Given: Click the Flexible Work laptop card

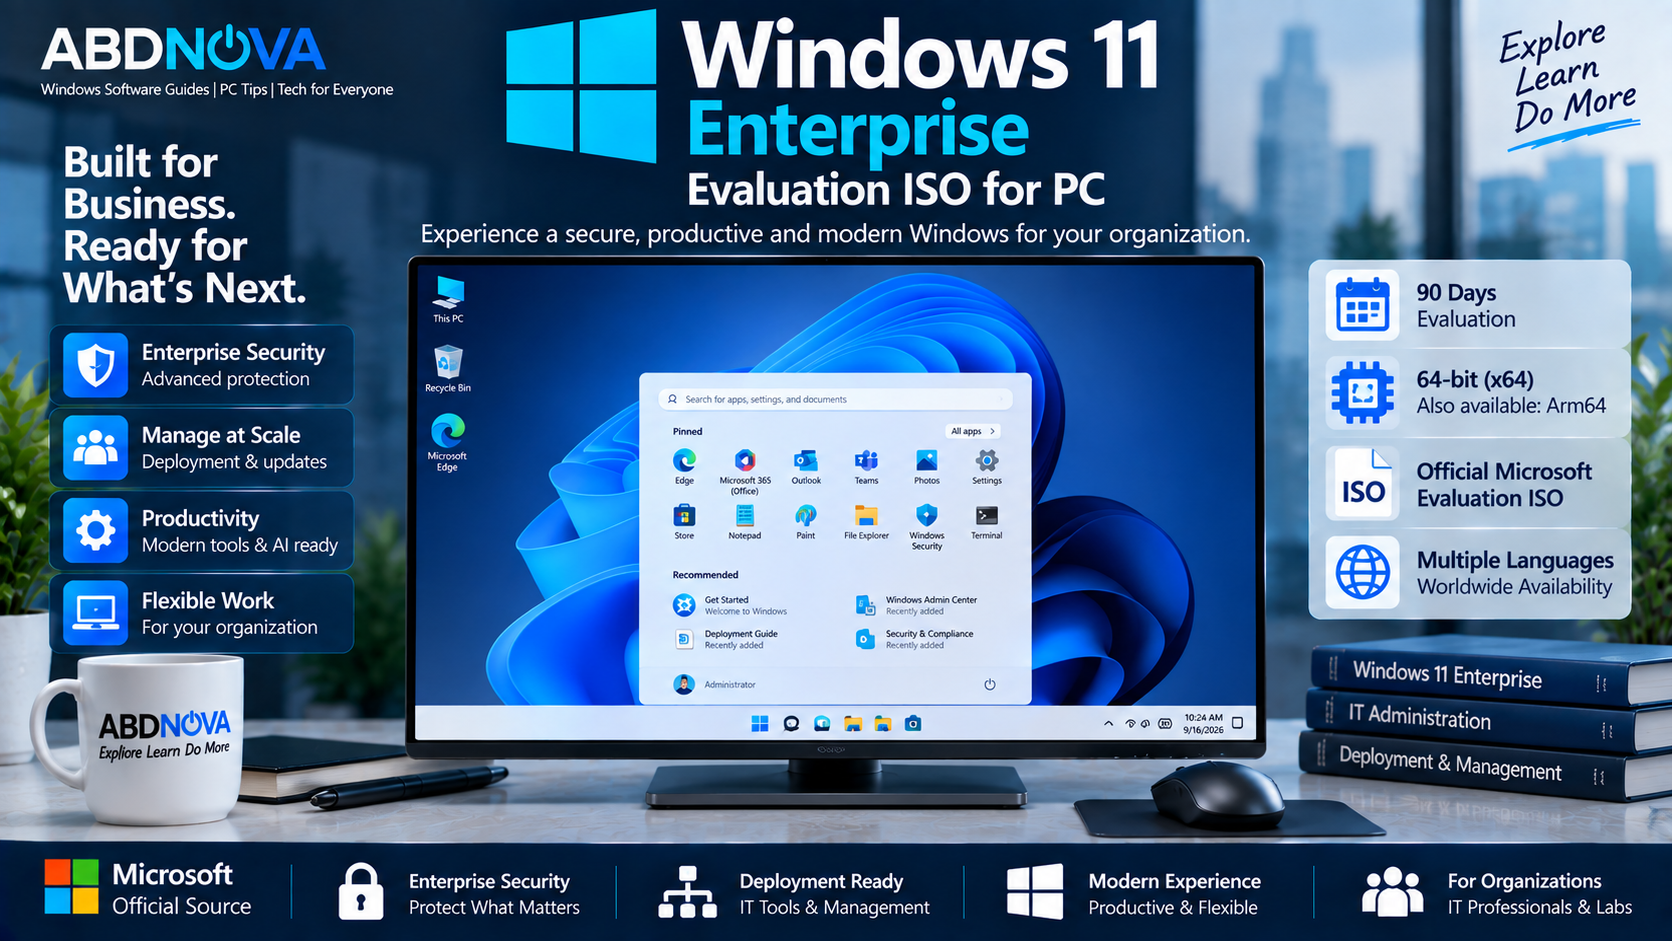Looking at the screenshot, I should [x=202, y=613].
